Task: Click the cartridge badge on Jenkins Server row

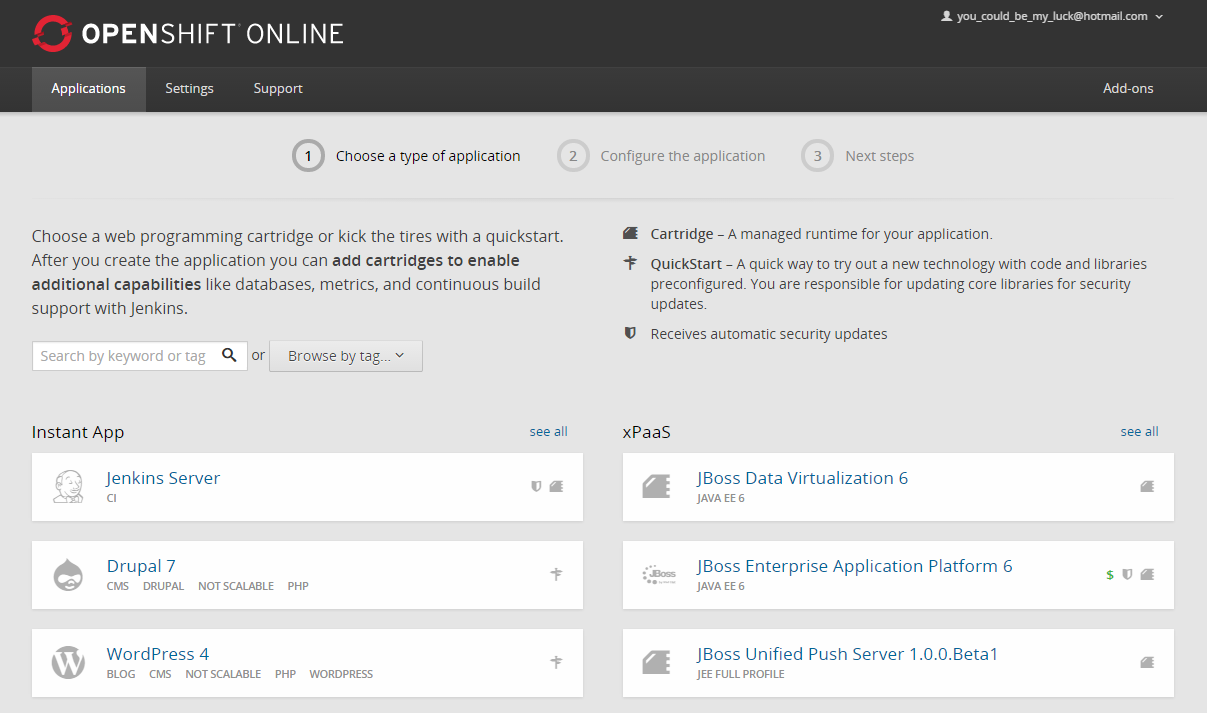Action: [x=556, y=486]
